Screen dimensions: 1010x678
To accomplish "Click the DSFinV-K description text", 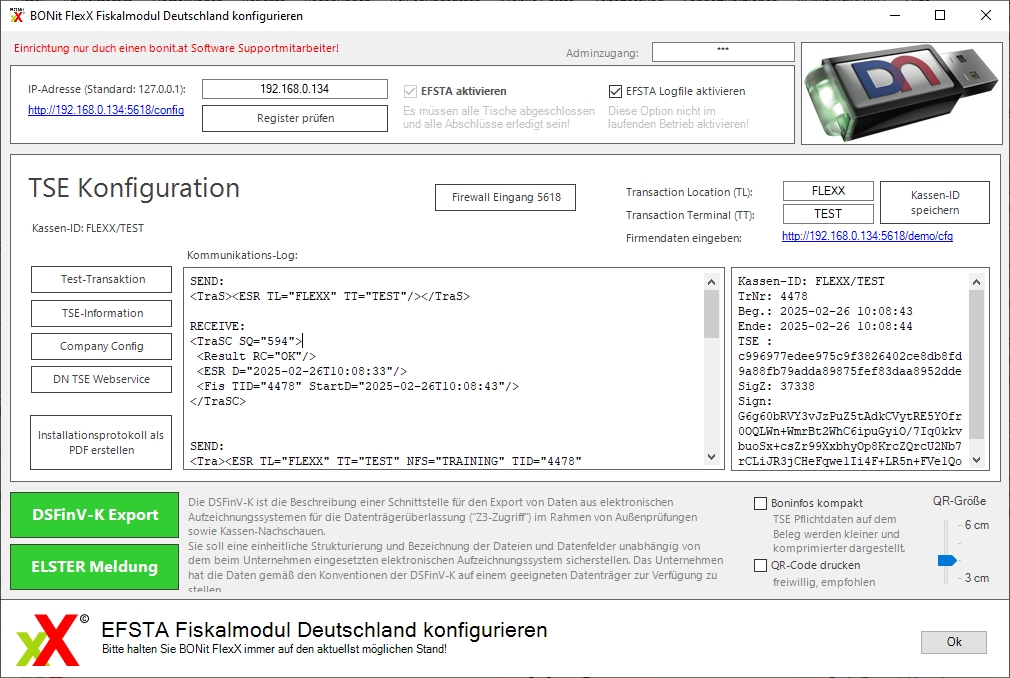I will pos(455,545).
